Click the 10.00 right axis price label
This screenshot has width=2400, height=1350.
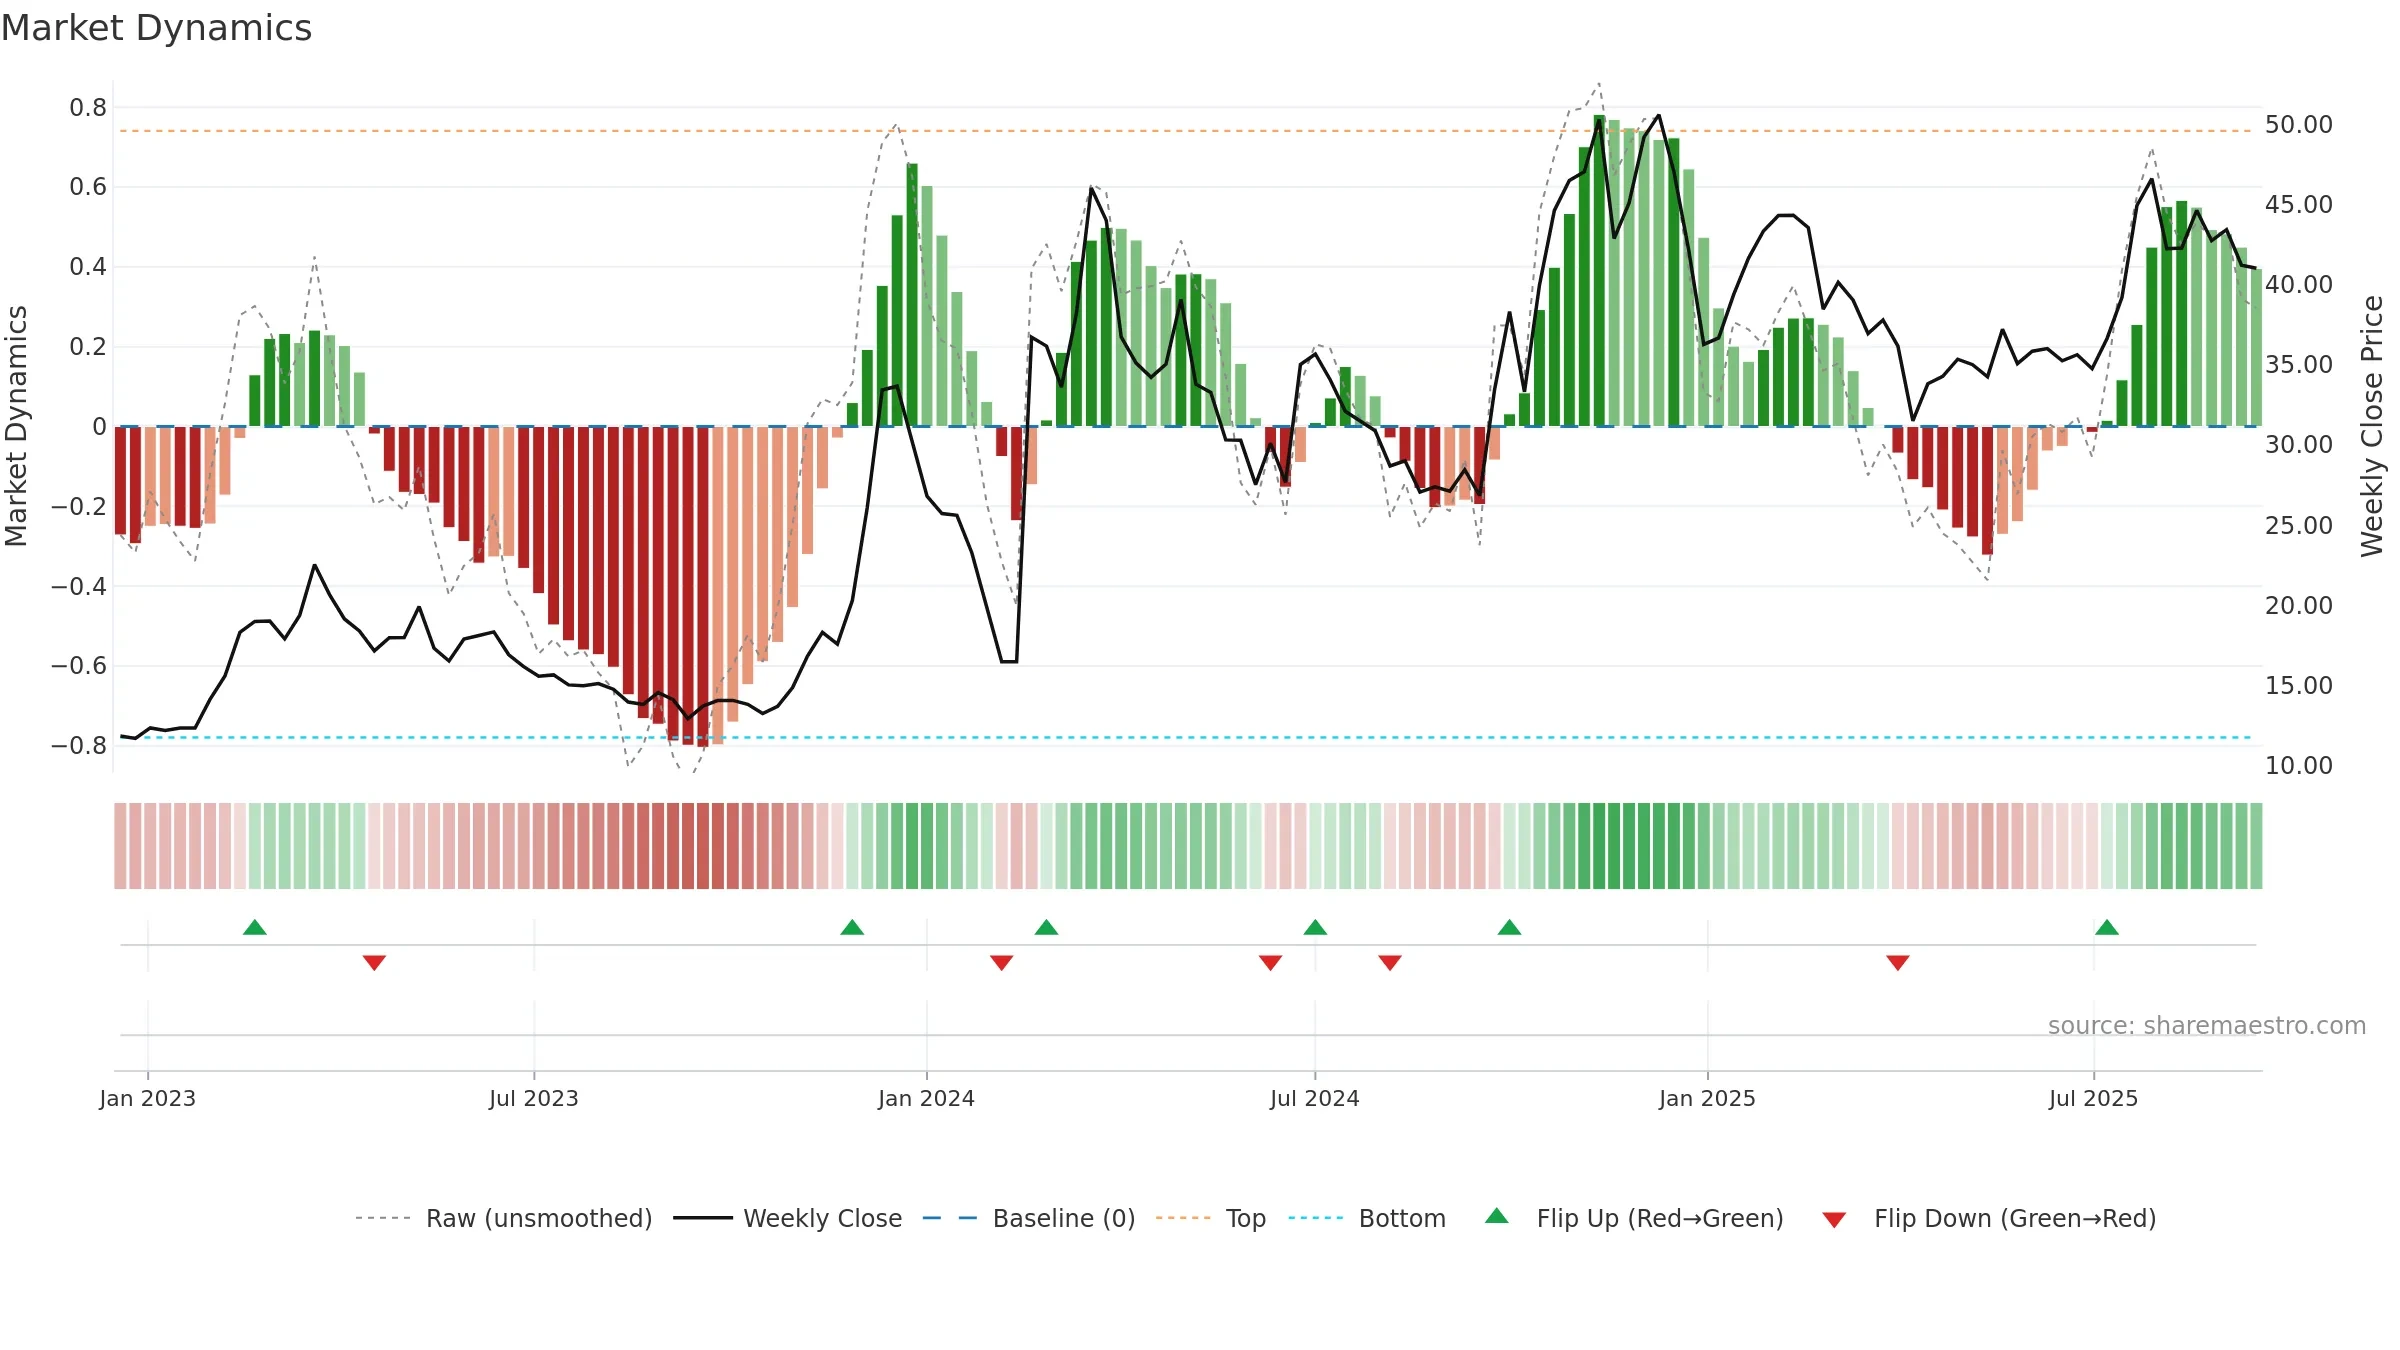point(2299,765)
